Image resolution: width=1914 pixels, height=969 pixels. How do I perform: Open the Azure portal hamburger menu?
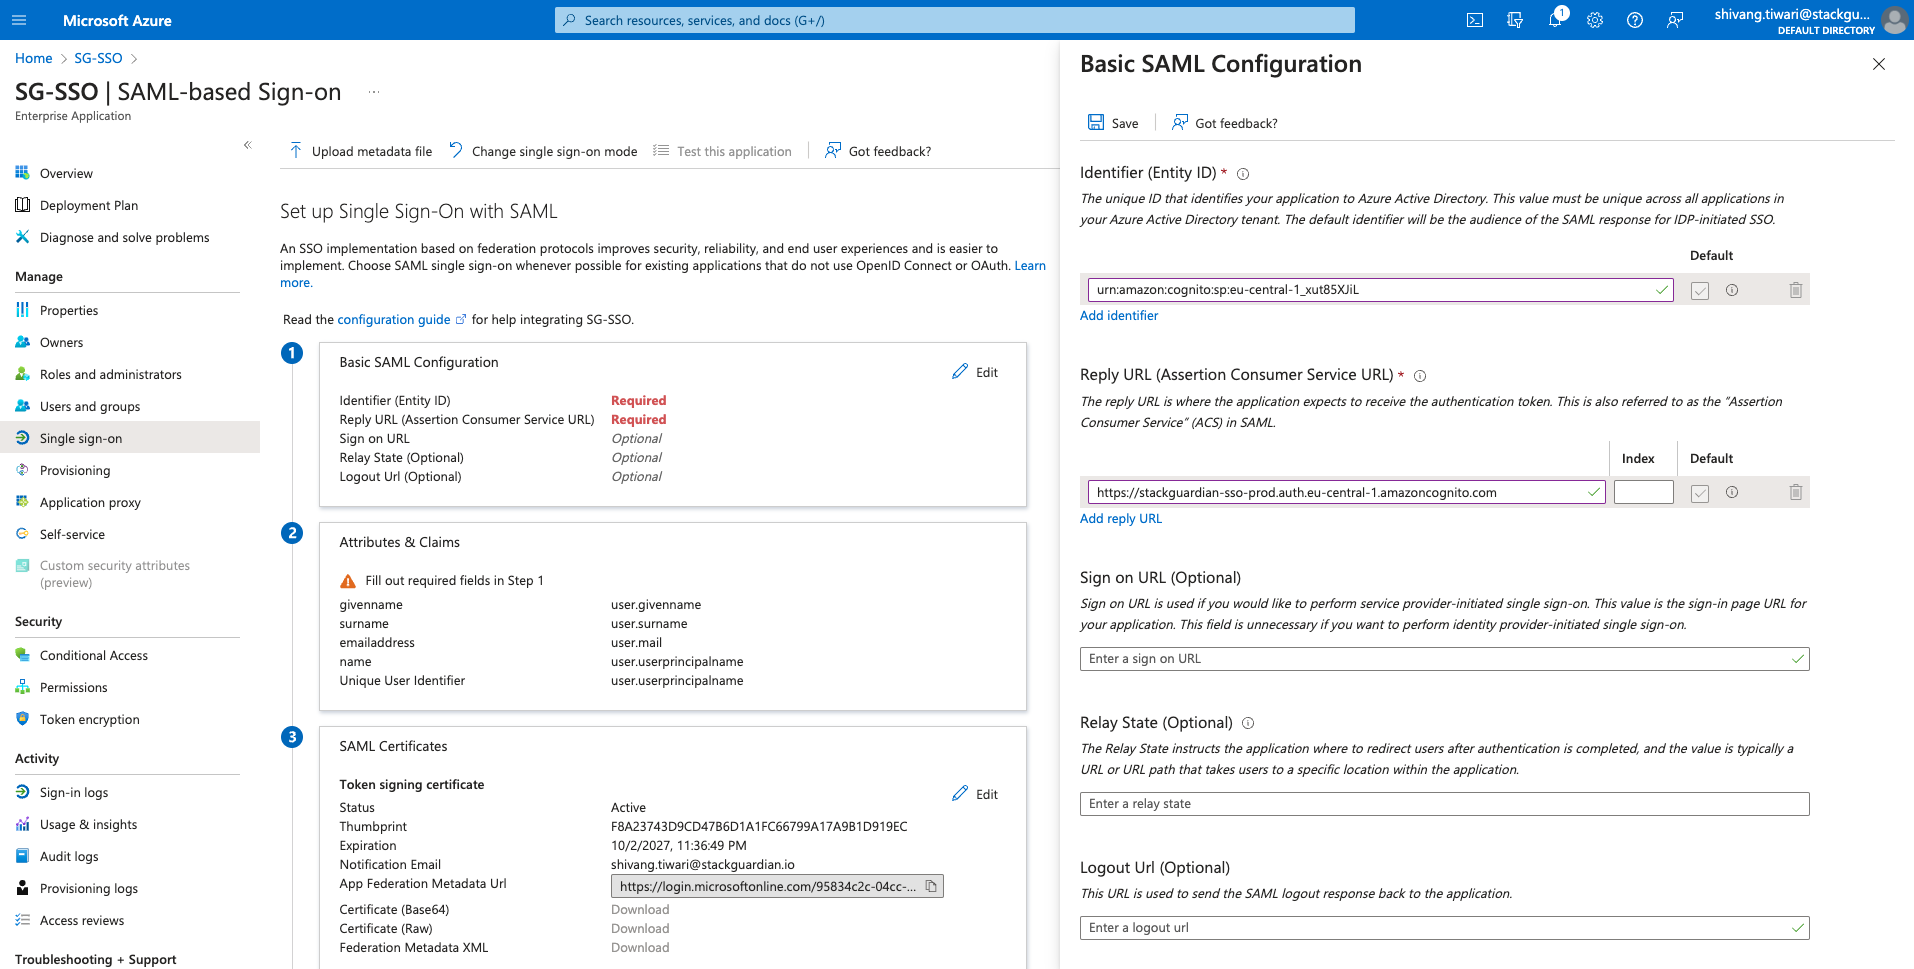click(x=19, y=20)
